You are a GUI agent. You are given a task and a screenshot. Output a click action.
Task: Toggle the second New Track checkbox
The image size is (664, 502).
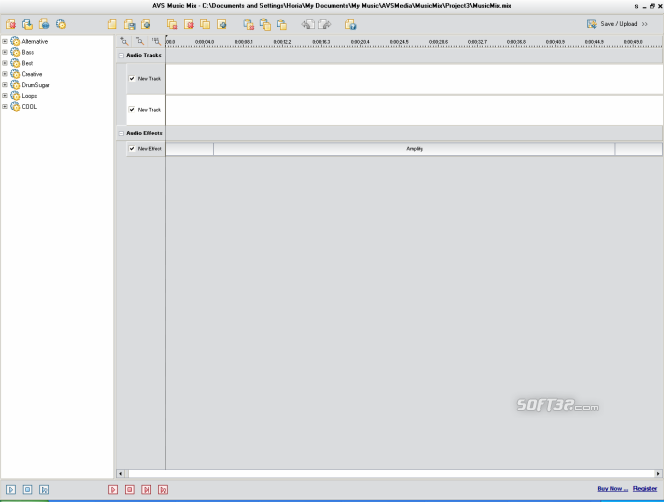pyautogui.click(x=132, y=109)
